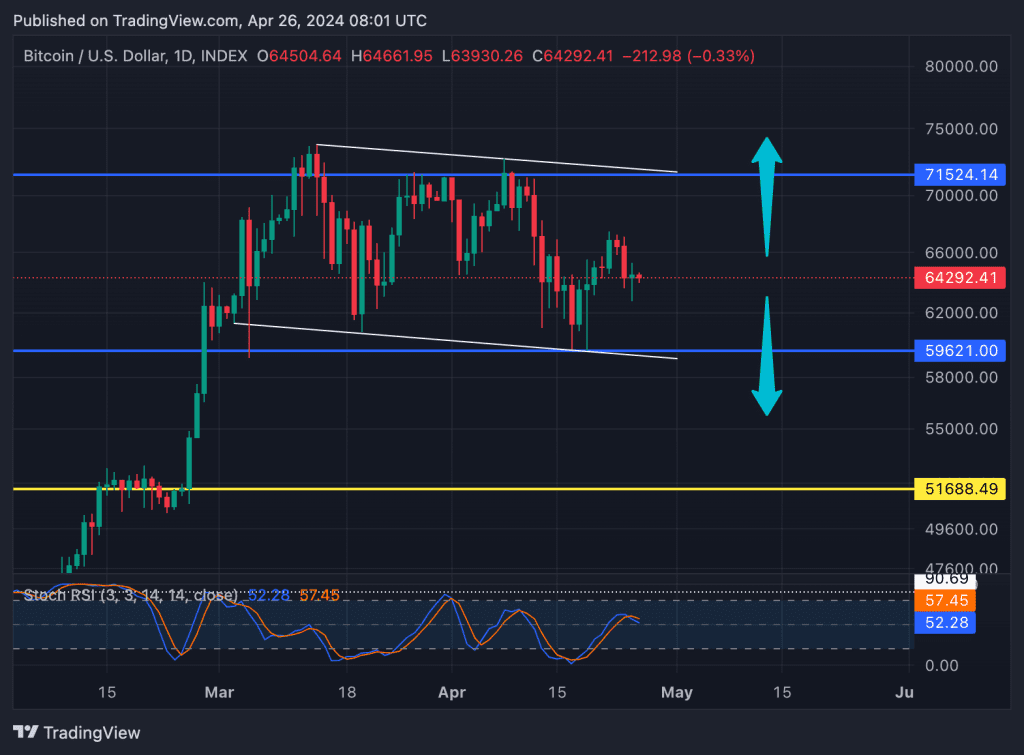Screen dimensions: 1024x755
Task: Open the Bitcoin / U.S. Dollar symbol title
Action: point(109,56)
